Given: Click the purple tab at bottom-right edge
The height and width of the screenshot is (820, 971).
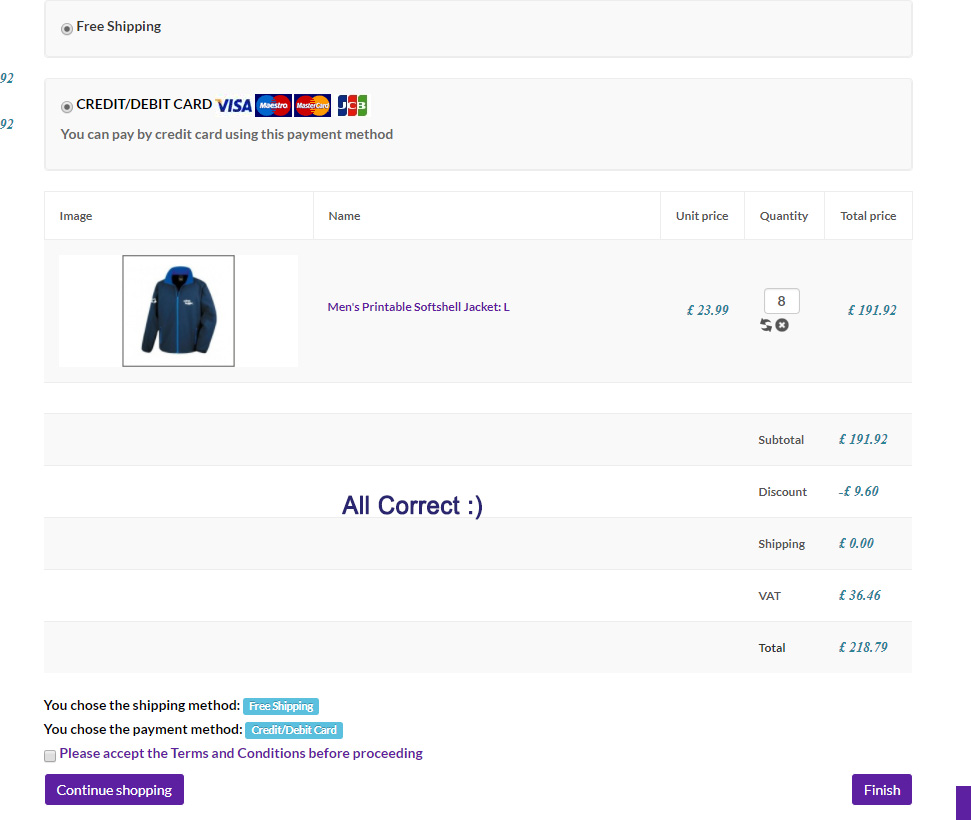Looking at the screenshot, I should (x=963, y=802).
